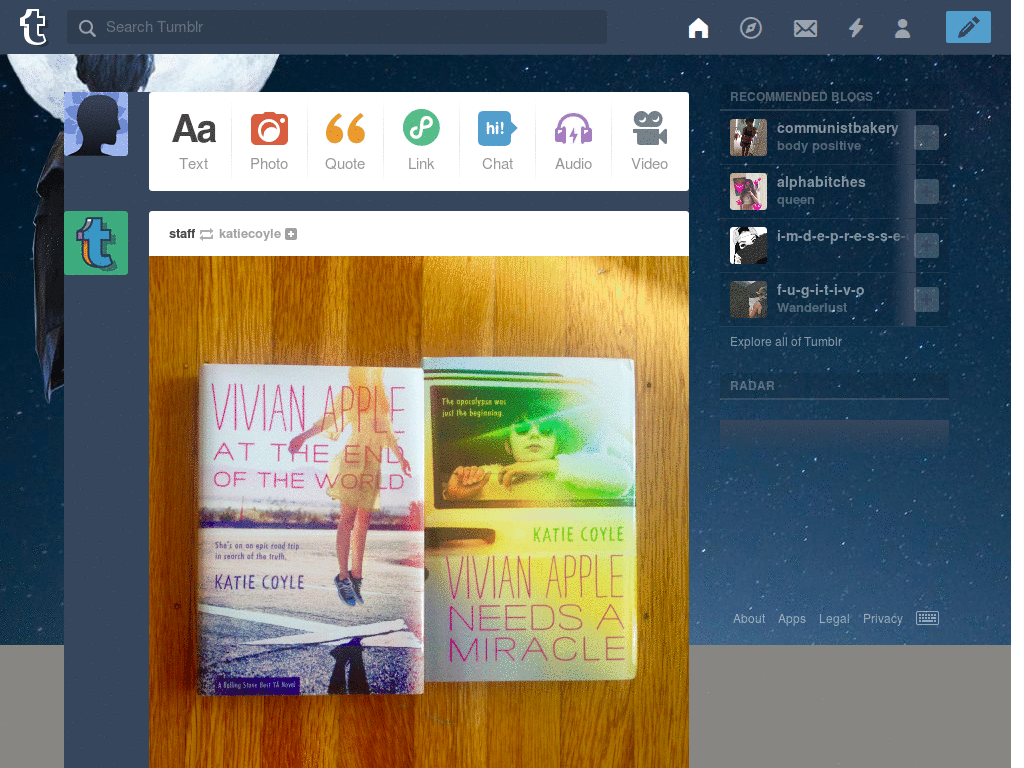The image size is (1024, 768).
Task: Create a new Text post
Action: 194,142
